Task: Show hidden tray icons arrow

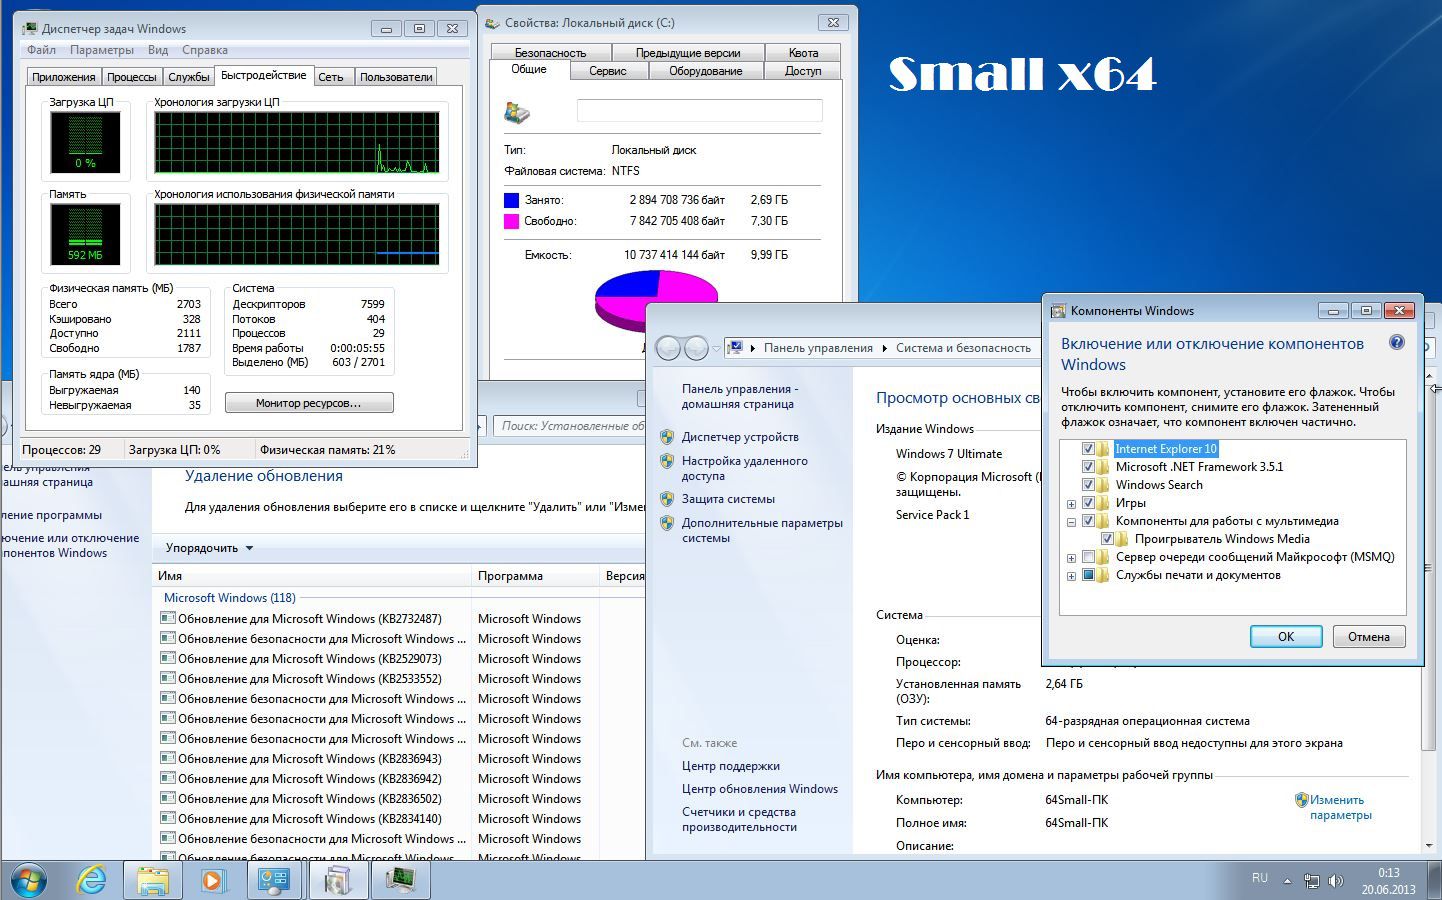Action: pyautogui.click(x=1287, y=881)
